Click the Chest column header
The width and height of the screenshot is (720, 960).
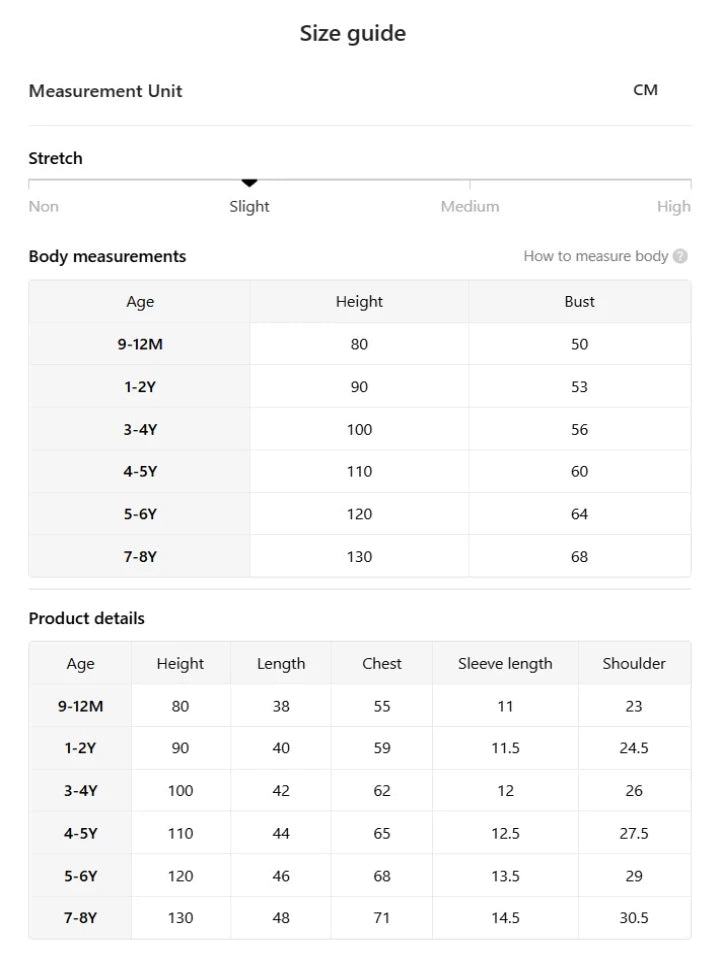click(x=381, y=663)
